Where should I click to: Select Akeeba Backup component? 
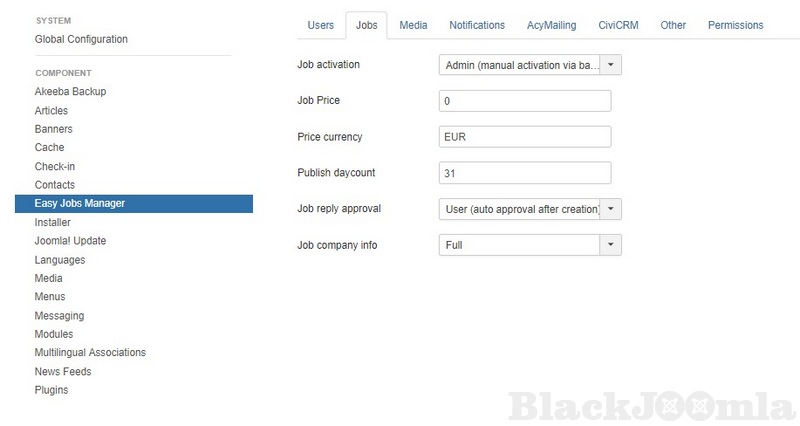70,92
